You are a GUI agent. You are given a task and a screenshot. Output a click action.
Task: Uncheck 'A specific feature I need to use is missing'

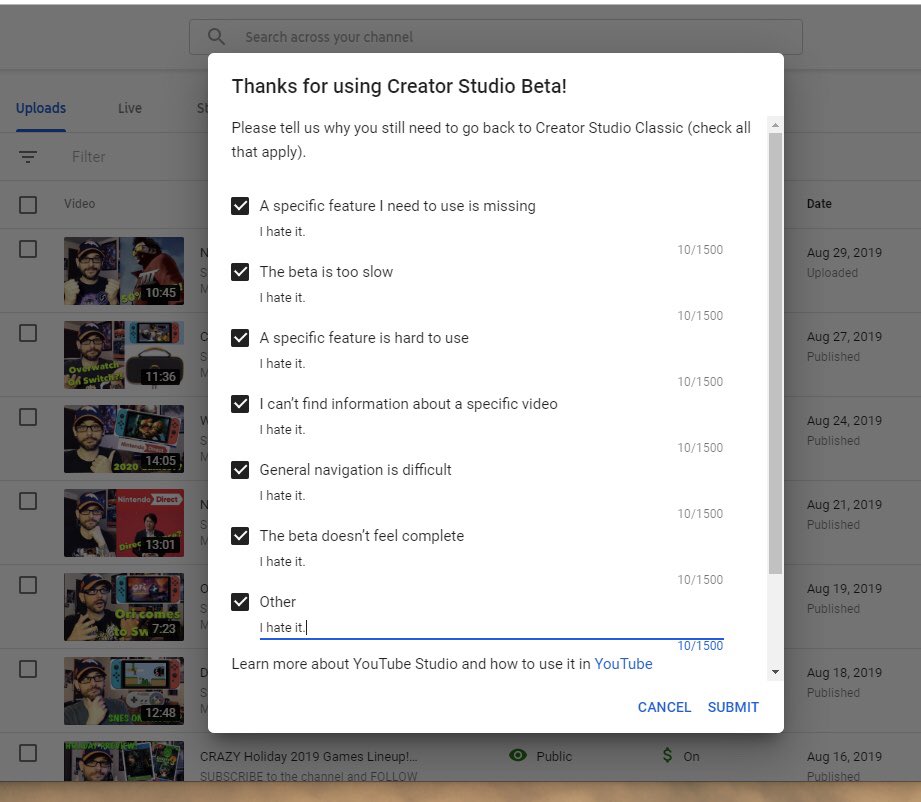click(240, 206)
